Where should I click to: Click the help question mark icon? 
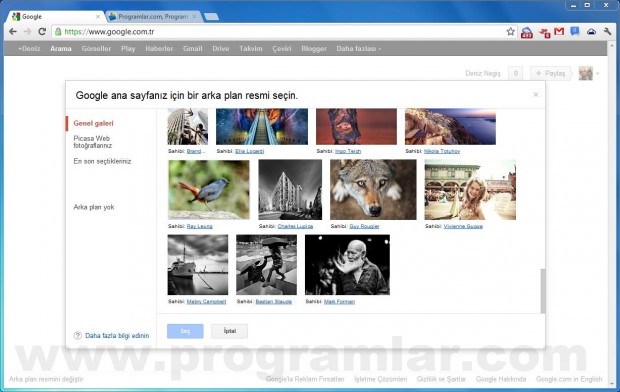tap(78, 335)
